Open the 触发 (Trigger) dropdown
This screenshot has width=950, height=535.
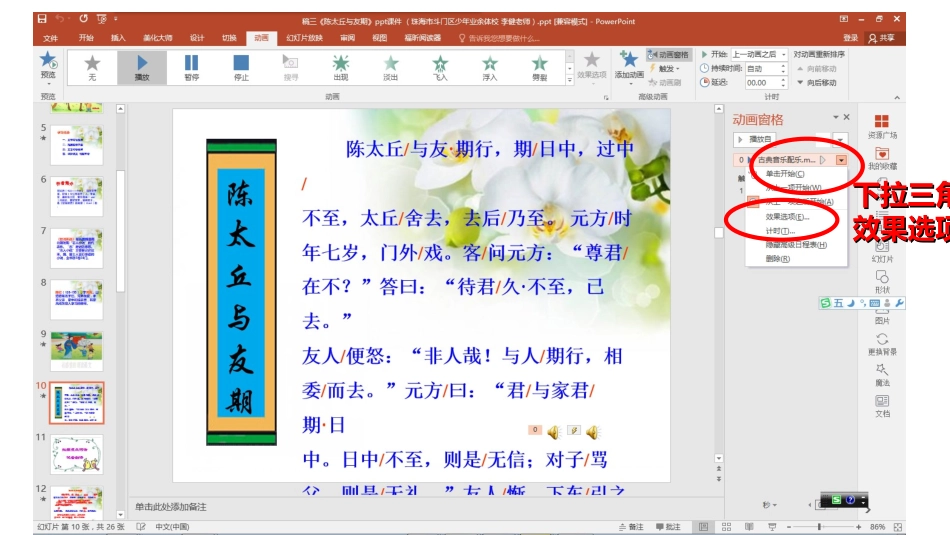coord(665,68)
